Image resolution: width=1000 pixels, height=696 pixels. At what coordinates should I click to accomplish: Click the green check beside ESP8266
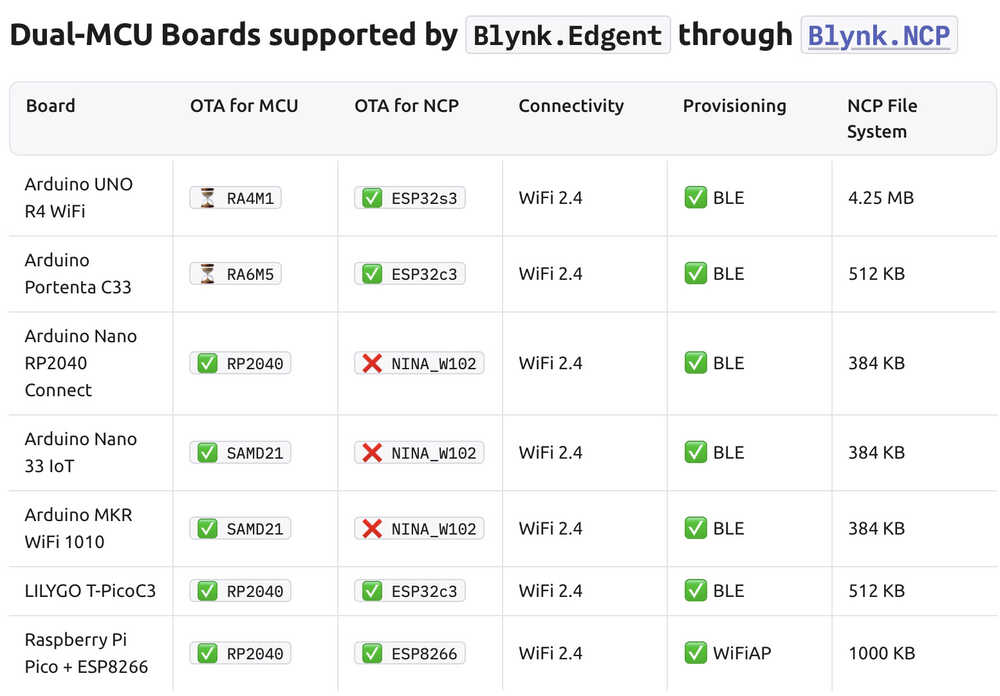(372, 653)
